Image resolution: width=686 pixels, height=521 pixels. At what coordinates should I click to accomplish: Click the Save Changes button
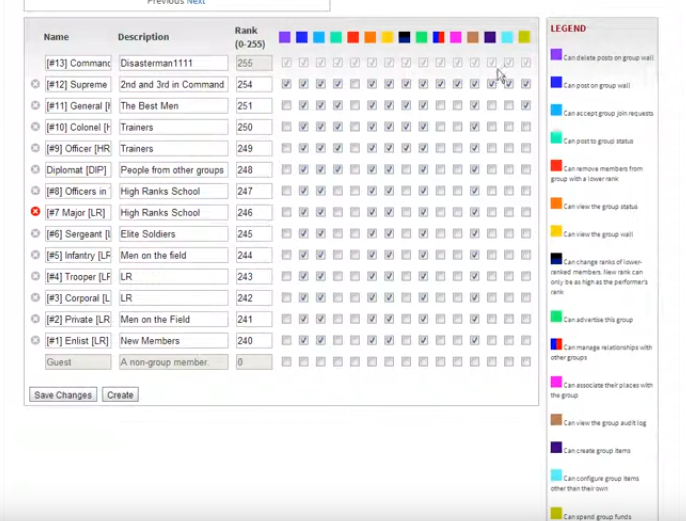coord(63,395)
